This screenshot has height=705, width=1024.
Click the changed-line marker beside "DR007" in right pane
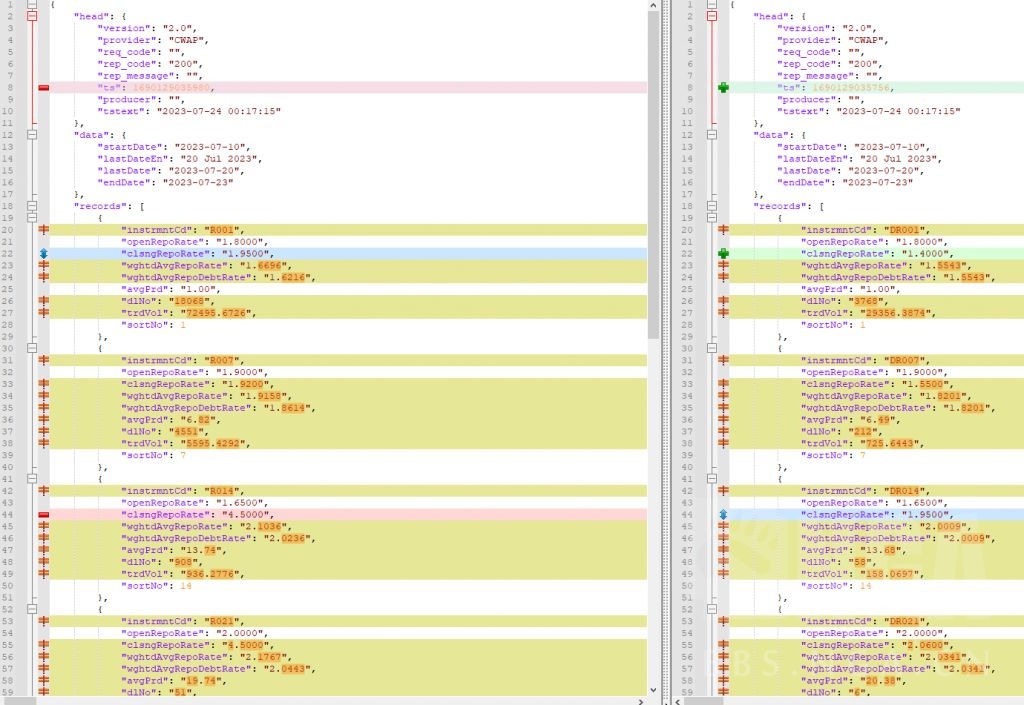click(x=723, y=360)
